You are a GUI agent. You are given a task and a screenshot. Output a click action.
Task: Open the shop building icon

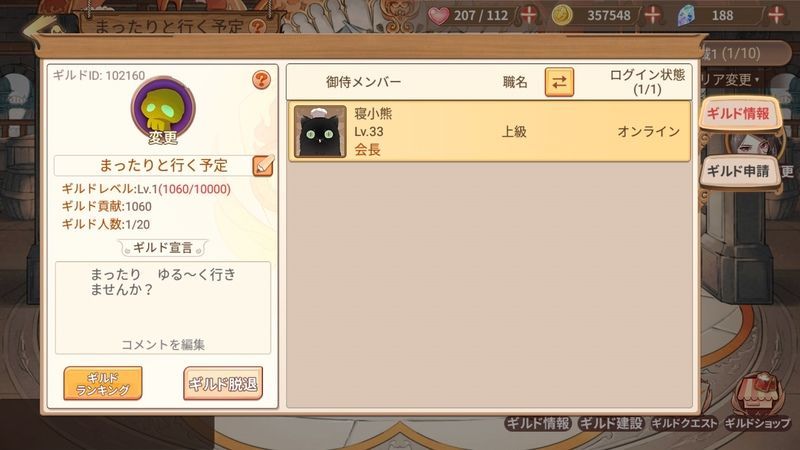click(757, 394)
